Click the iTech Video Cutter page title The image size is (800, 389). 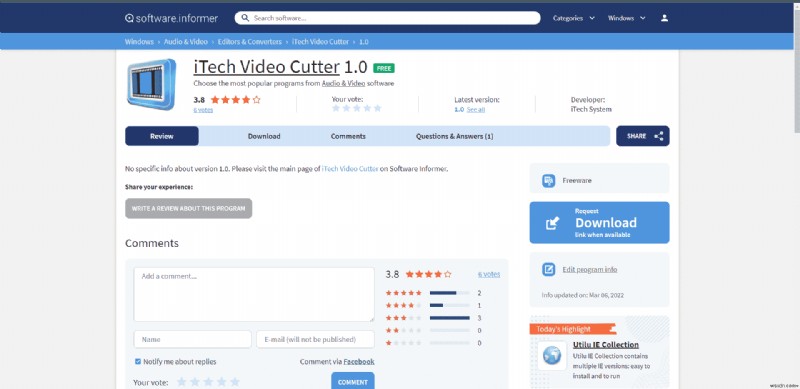coord(266,67)
